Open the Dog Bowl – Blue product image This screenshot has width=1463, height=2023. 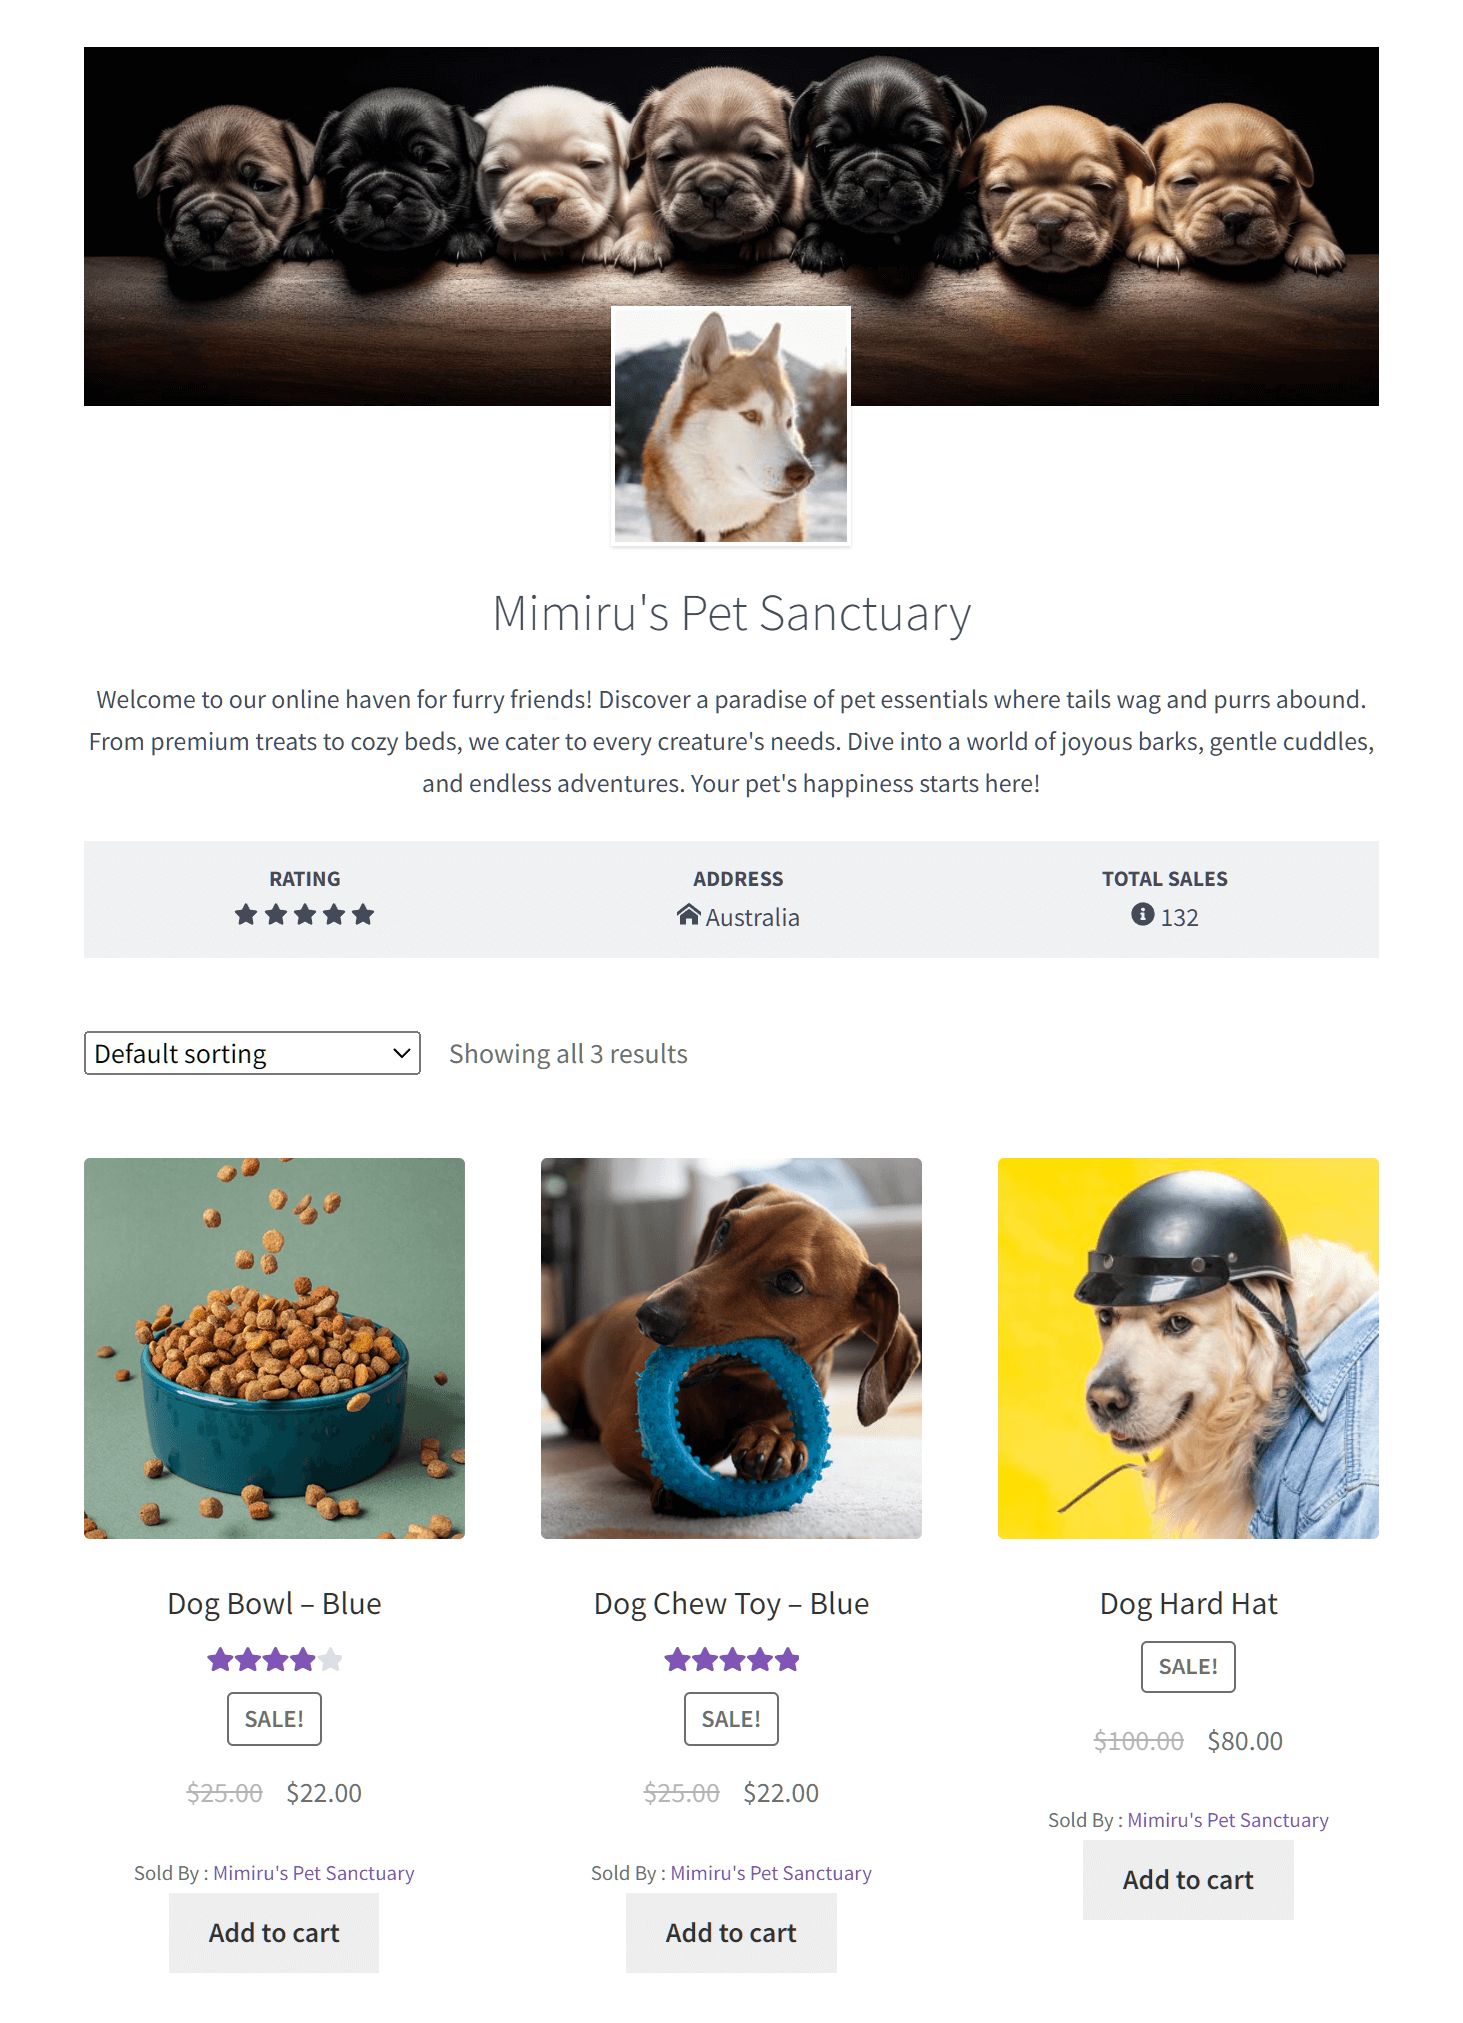274,1348
